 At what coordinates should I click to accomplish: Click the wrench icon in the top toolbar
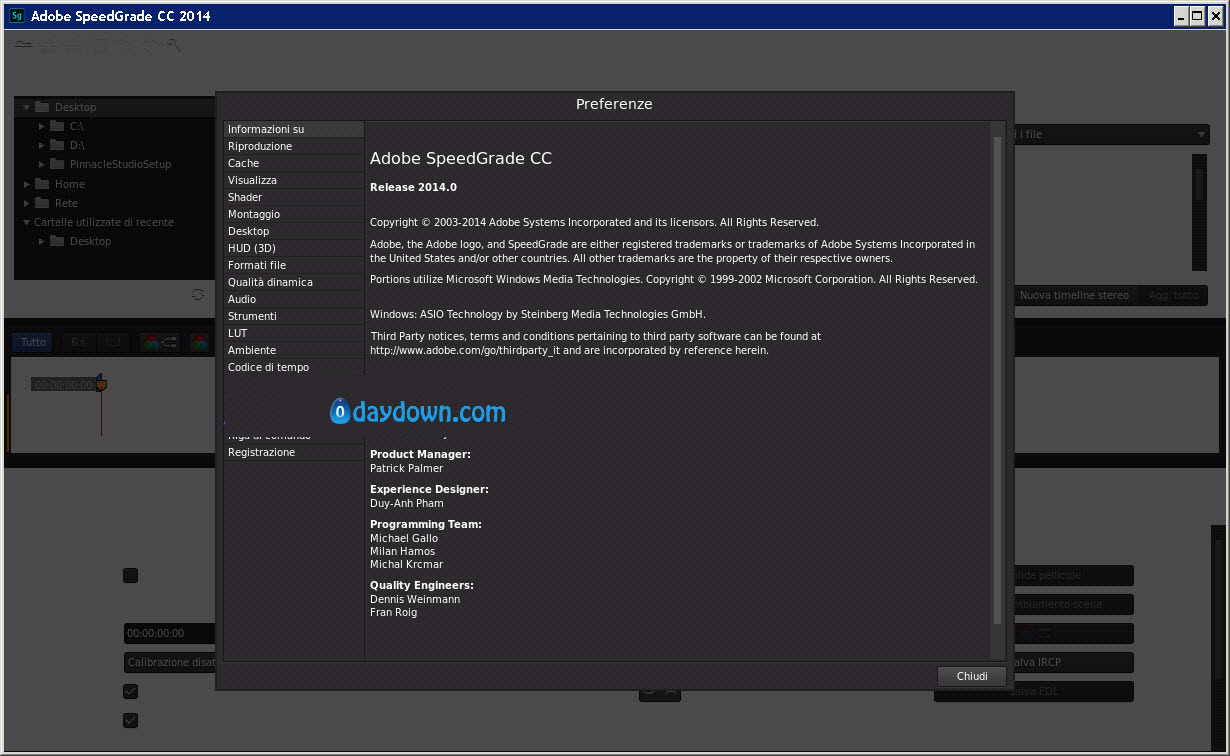174,45
